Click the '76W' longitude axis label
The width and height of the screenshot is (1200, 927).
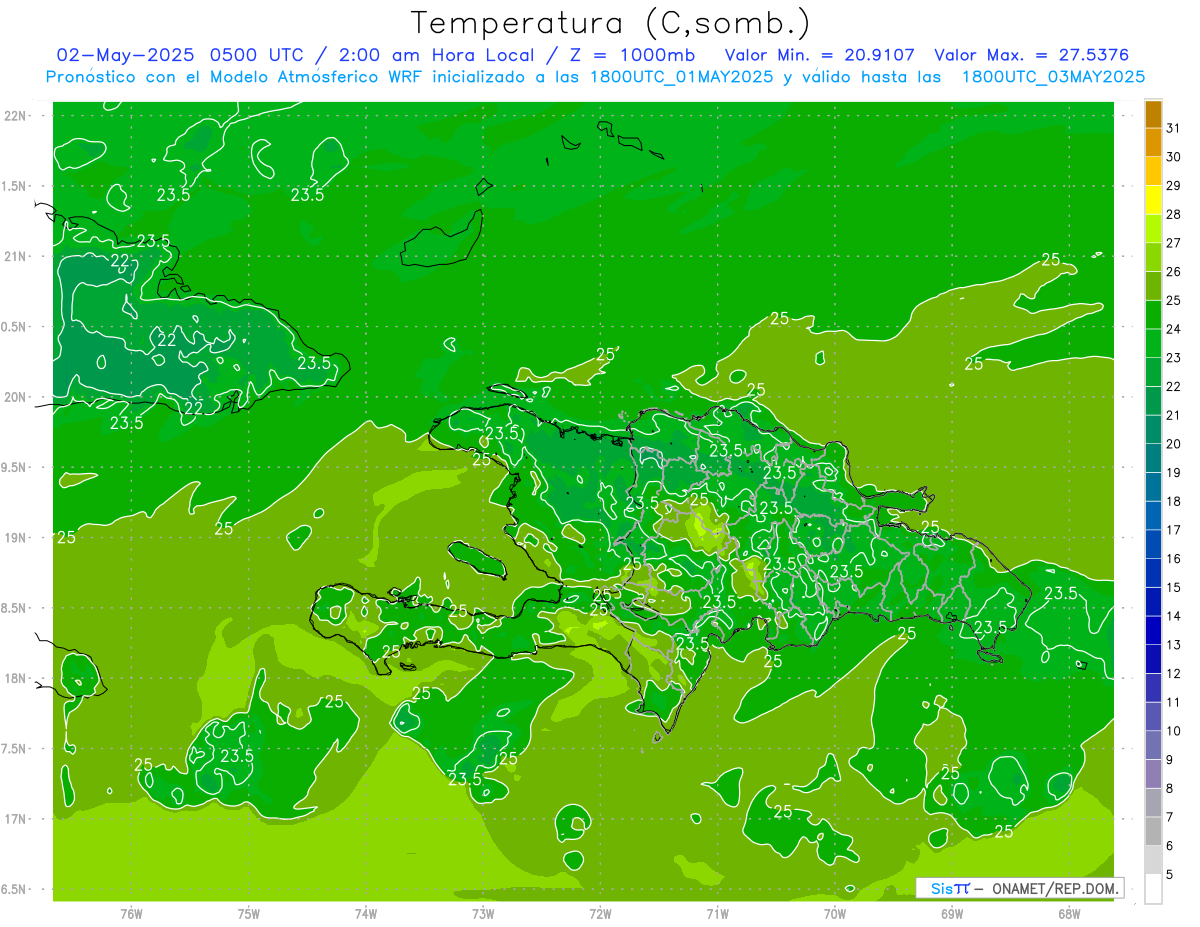[131, 914]
